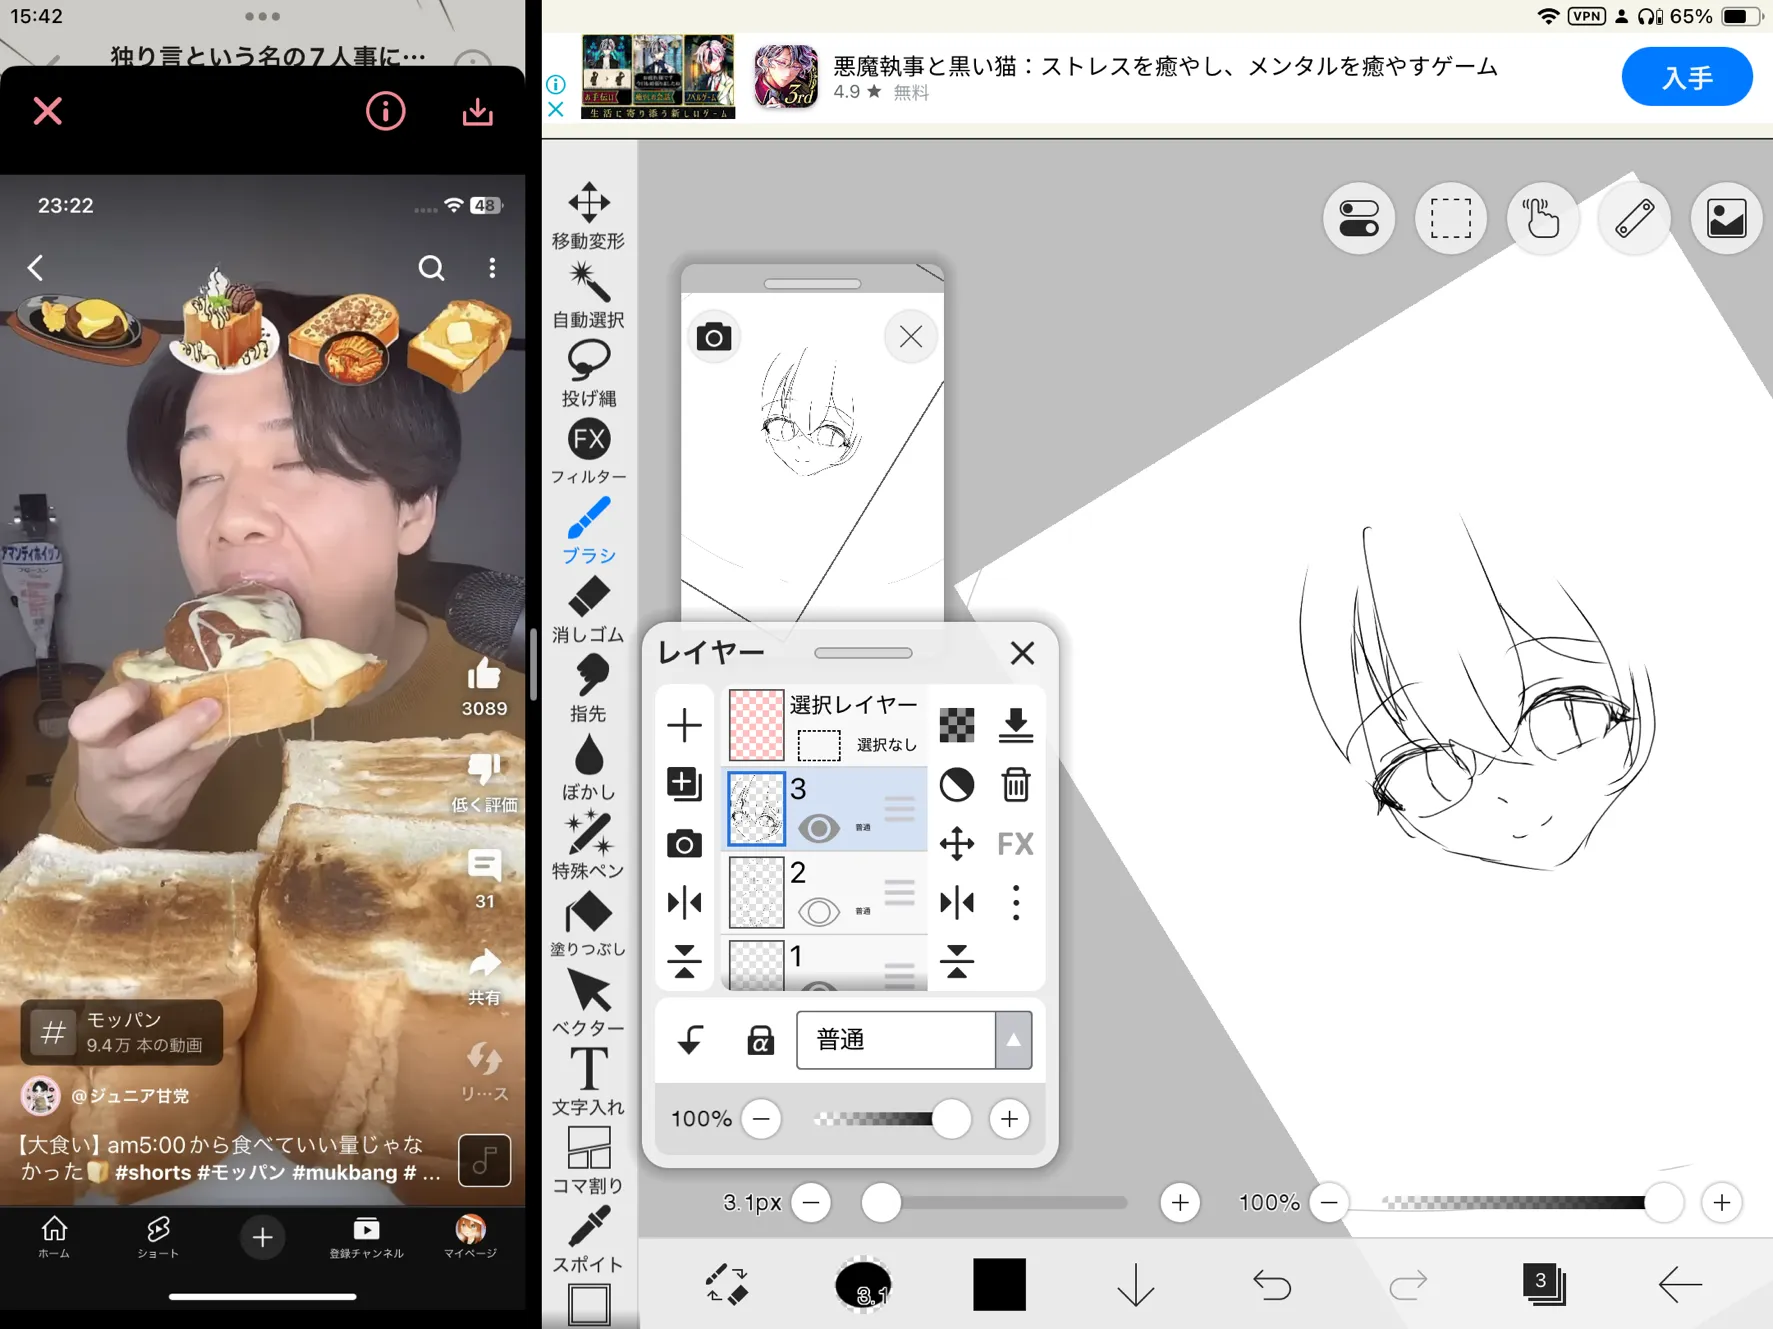Image resolution: width=1773 pixels, height=1329 pixels.
Task: Select the ぼかし blur tool
Action: click(589, 768)
